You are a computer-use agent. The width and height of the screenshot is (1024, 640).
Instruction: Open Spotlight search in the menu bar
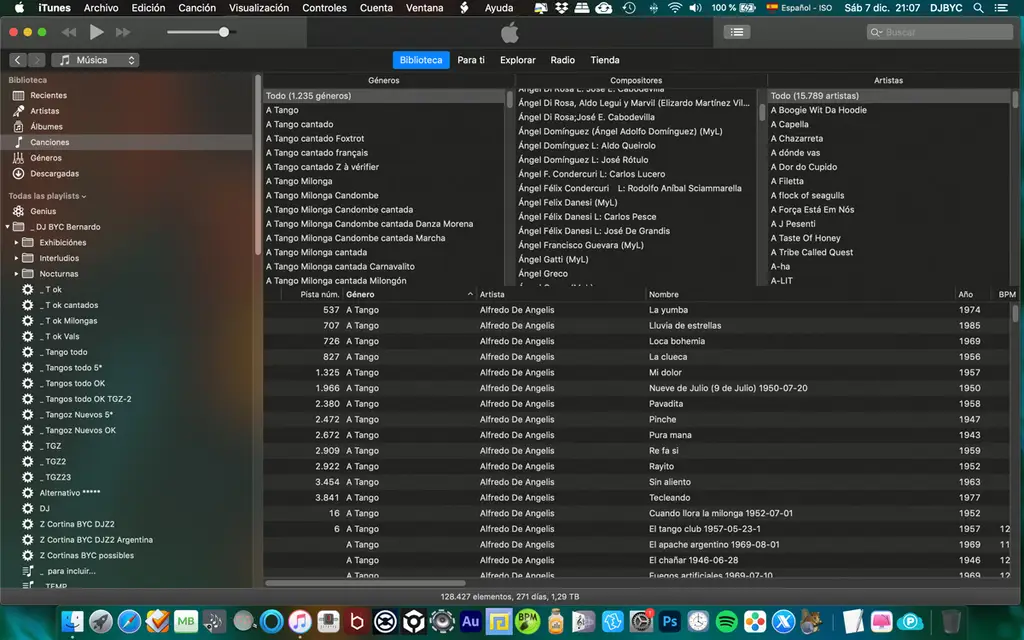978,8
